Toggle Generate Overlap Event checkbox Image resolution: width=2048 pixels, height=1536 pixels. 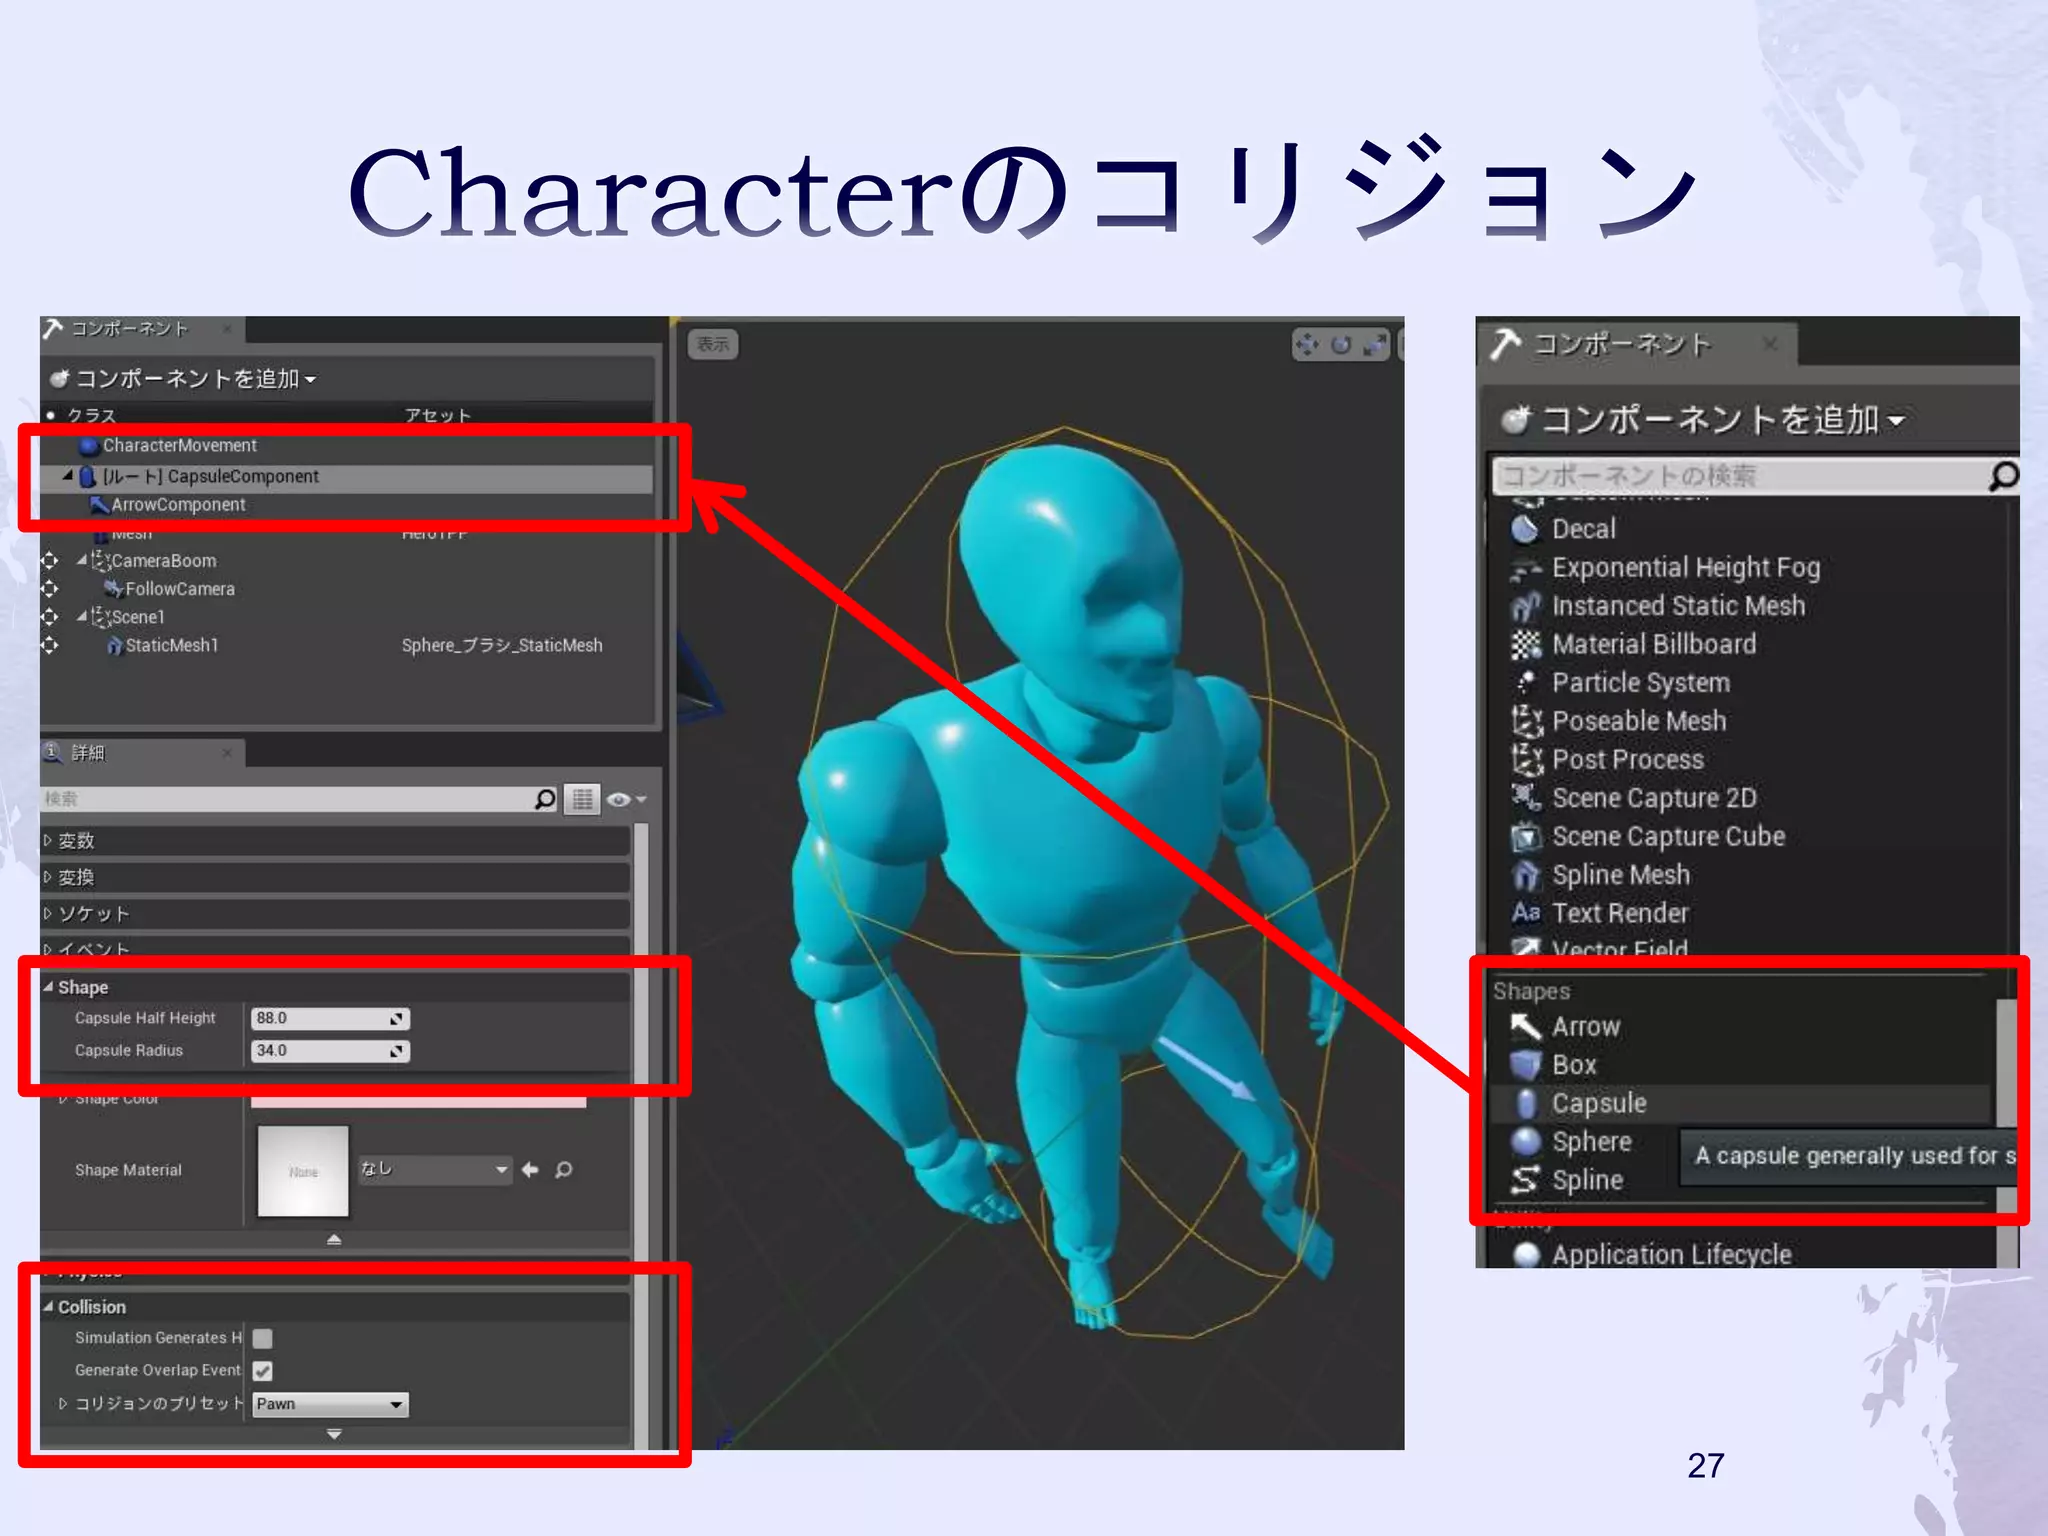[x=263, y=1371]
